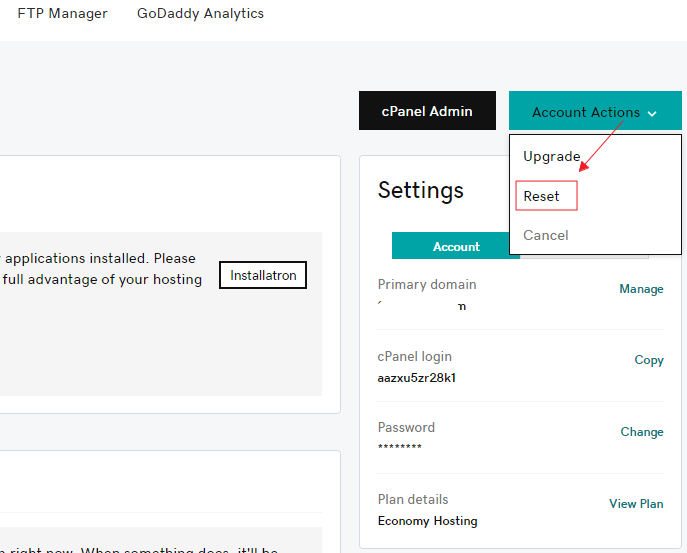Open cPanel Admin
Image resolution: width=687 pixels, height=553 pixels.
(x=427, y=111)
